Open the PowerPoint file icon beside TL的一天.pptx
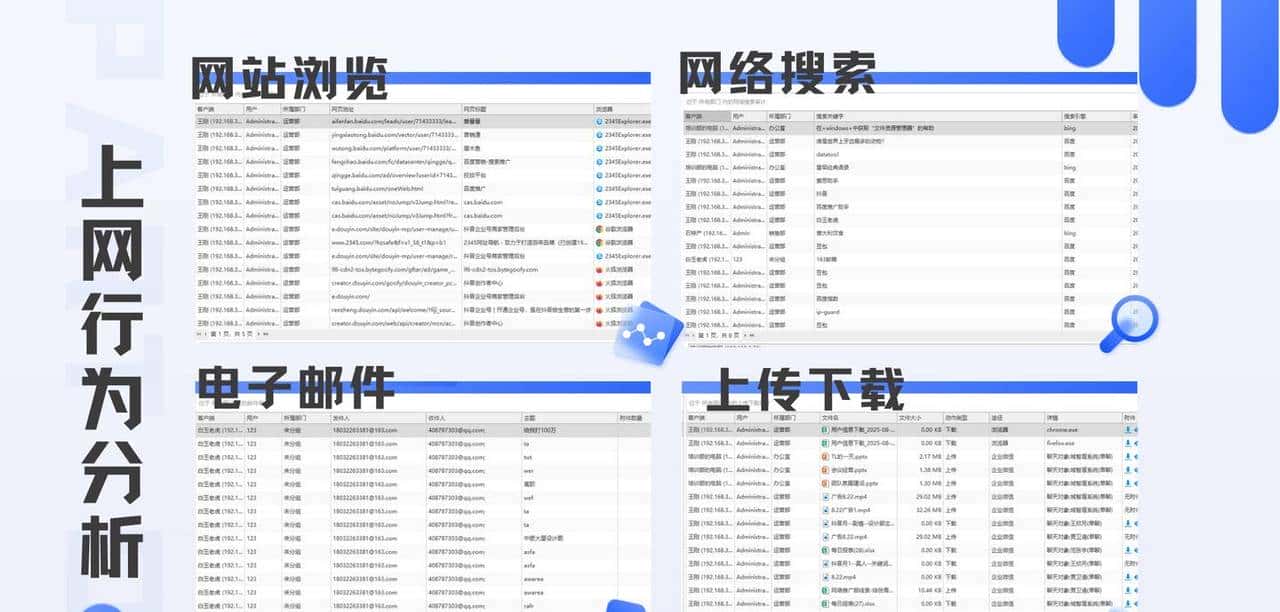This screenshot has height=612, width=1280. click(824, 456)
